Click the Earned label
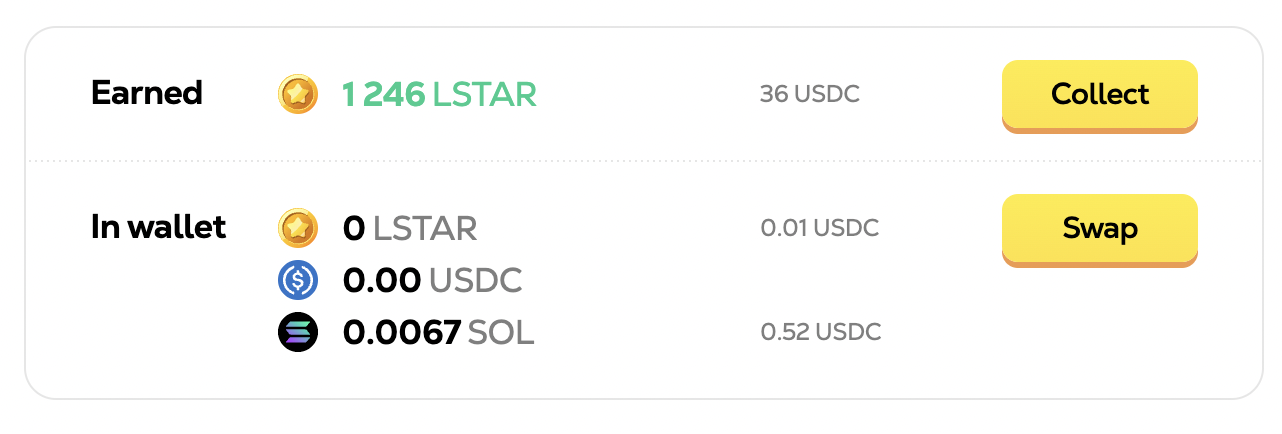1282x434 pixels. tap(147, 94)
